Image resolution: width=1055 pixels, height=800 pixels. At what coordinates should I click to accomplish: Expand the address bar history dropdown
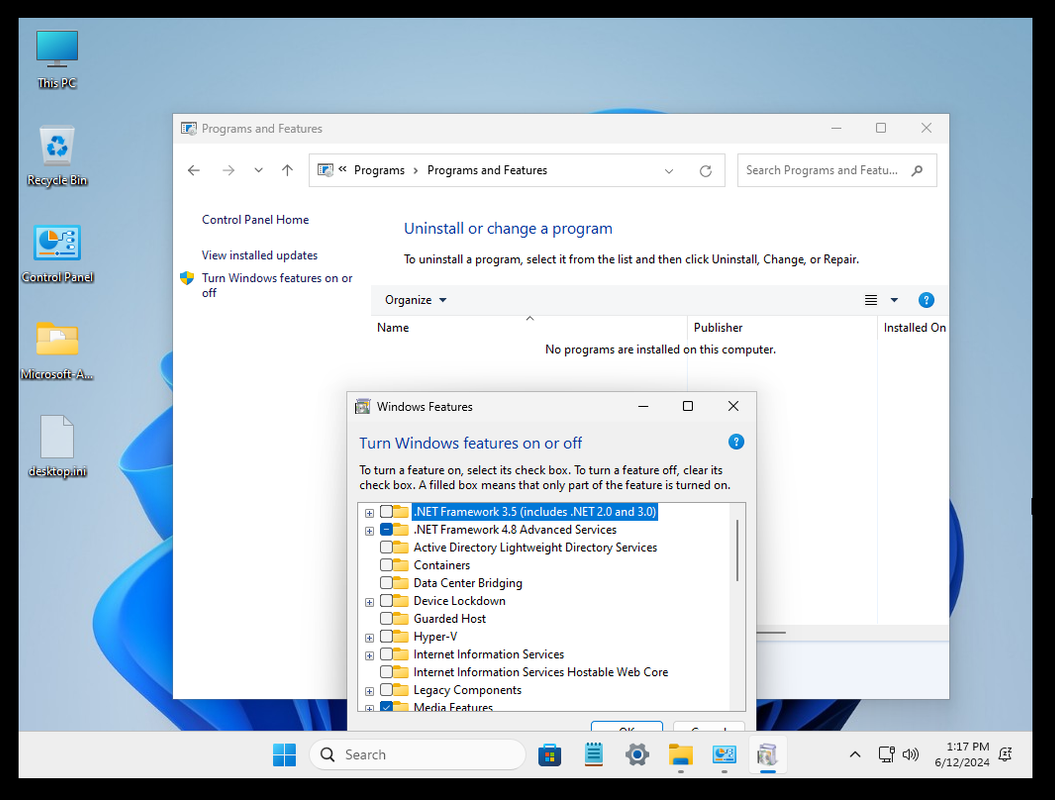coord(669,171)
